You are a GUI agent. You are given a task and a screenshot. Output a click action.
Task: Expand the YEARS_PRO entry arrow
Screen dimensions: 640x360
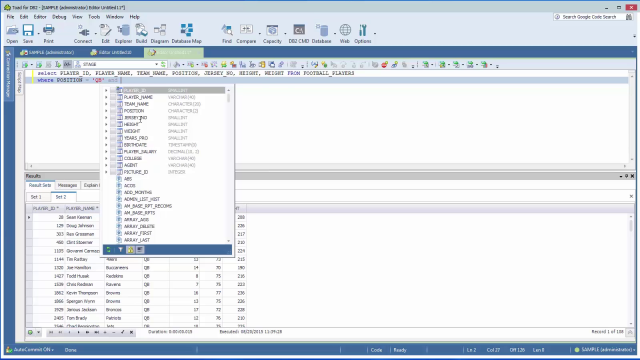click(106, 138)
